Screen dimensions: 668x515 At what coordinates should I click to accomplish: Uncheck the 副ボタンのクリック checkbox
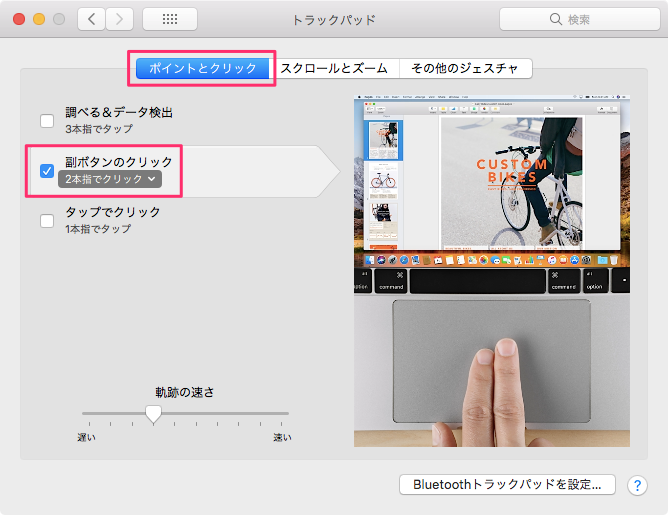pos(47,171)
